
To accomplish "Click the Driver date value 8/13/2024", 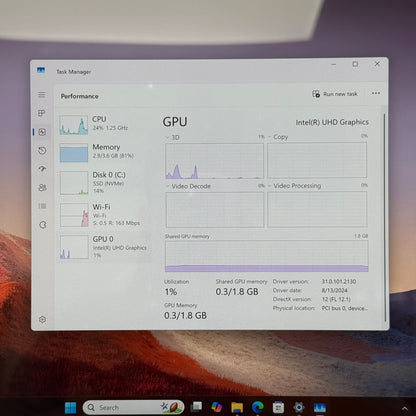I will coord(334,290).
